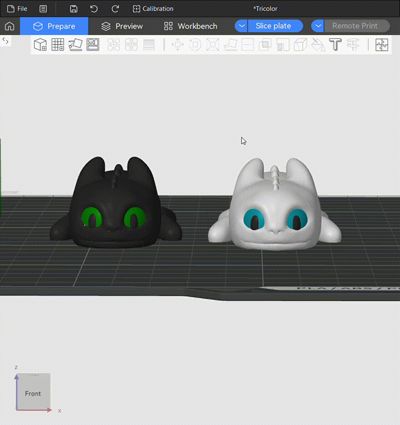The width and height of the screenshot is (400, 425).
Task: Click the Auto orient icon
Action: pyautogui.click(x=75, y=45)
